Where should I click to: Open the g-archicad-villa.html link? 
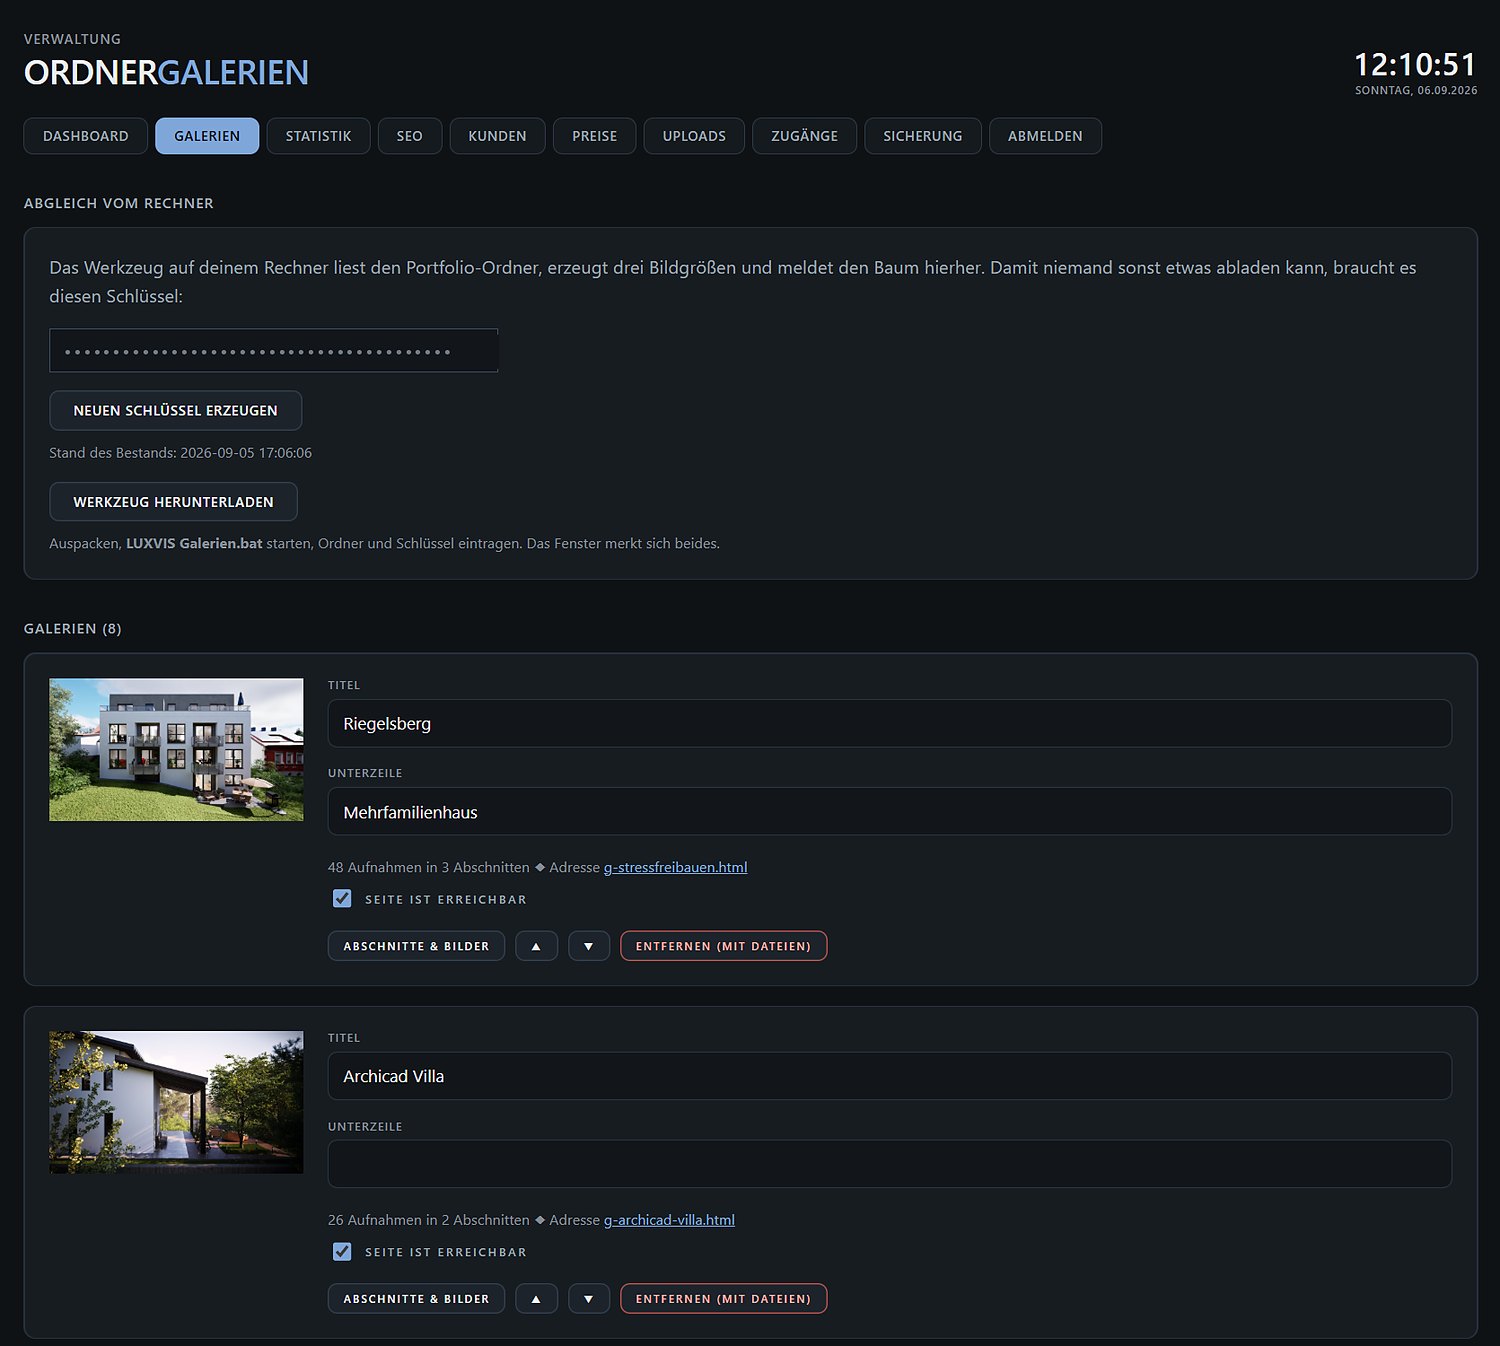click(669, 1220)
